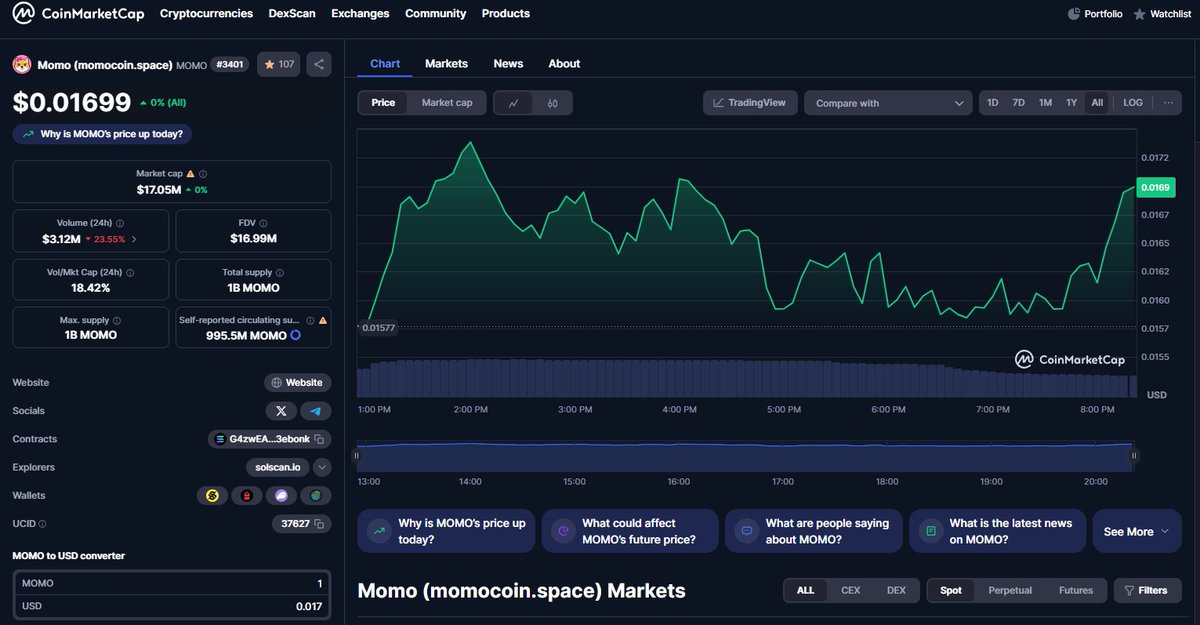The width and height of the screenshot is (1200, 625).
Task: Visit the MOMO Website link
Action: (x=297, y=382)
